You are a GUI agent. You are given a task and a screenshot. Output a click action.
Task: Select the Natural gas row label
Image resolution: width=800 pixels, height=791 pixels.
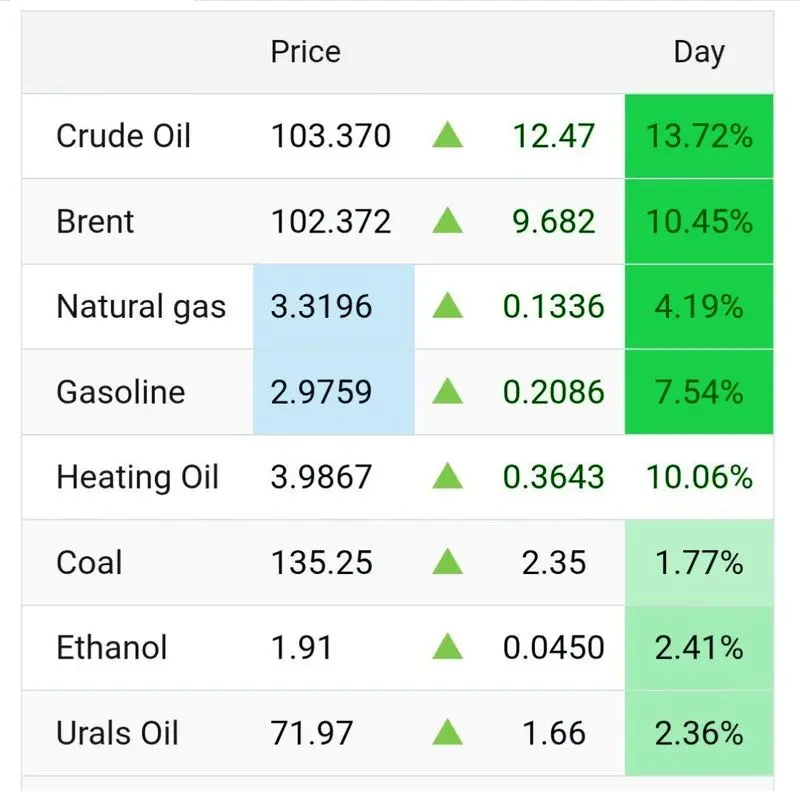[x=141, y=307]
